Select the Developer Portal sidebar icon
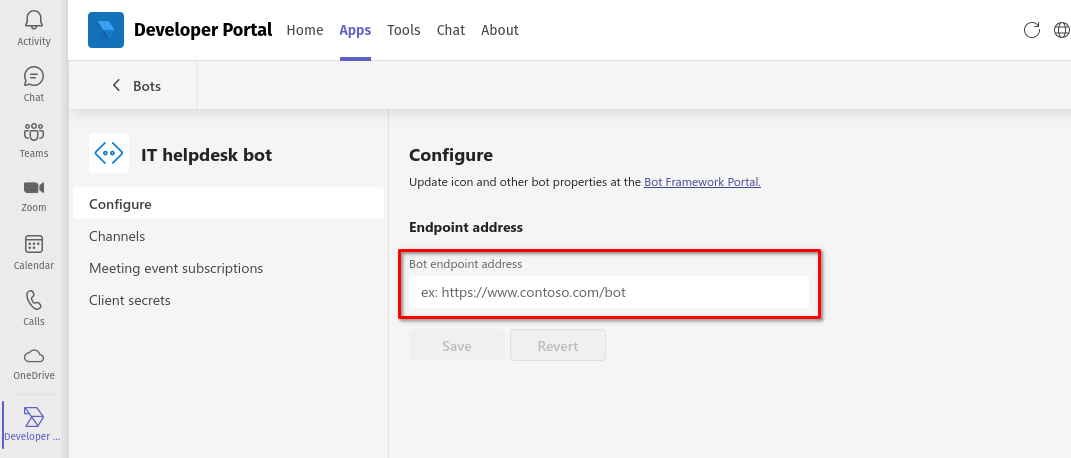 click(33, 416)
